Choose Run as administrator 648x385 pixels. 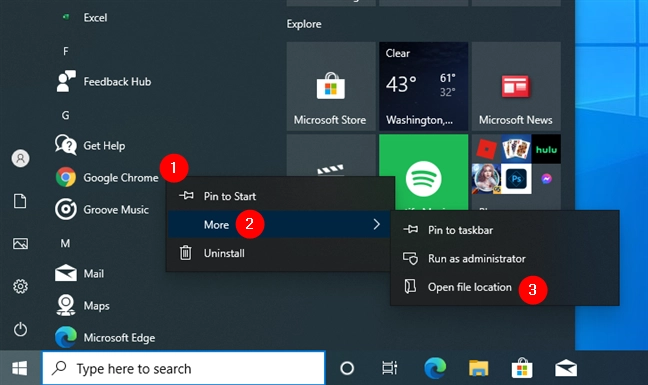pyautogui.click(x=505, y=259)
